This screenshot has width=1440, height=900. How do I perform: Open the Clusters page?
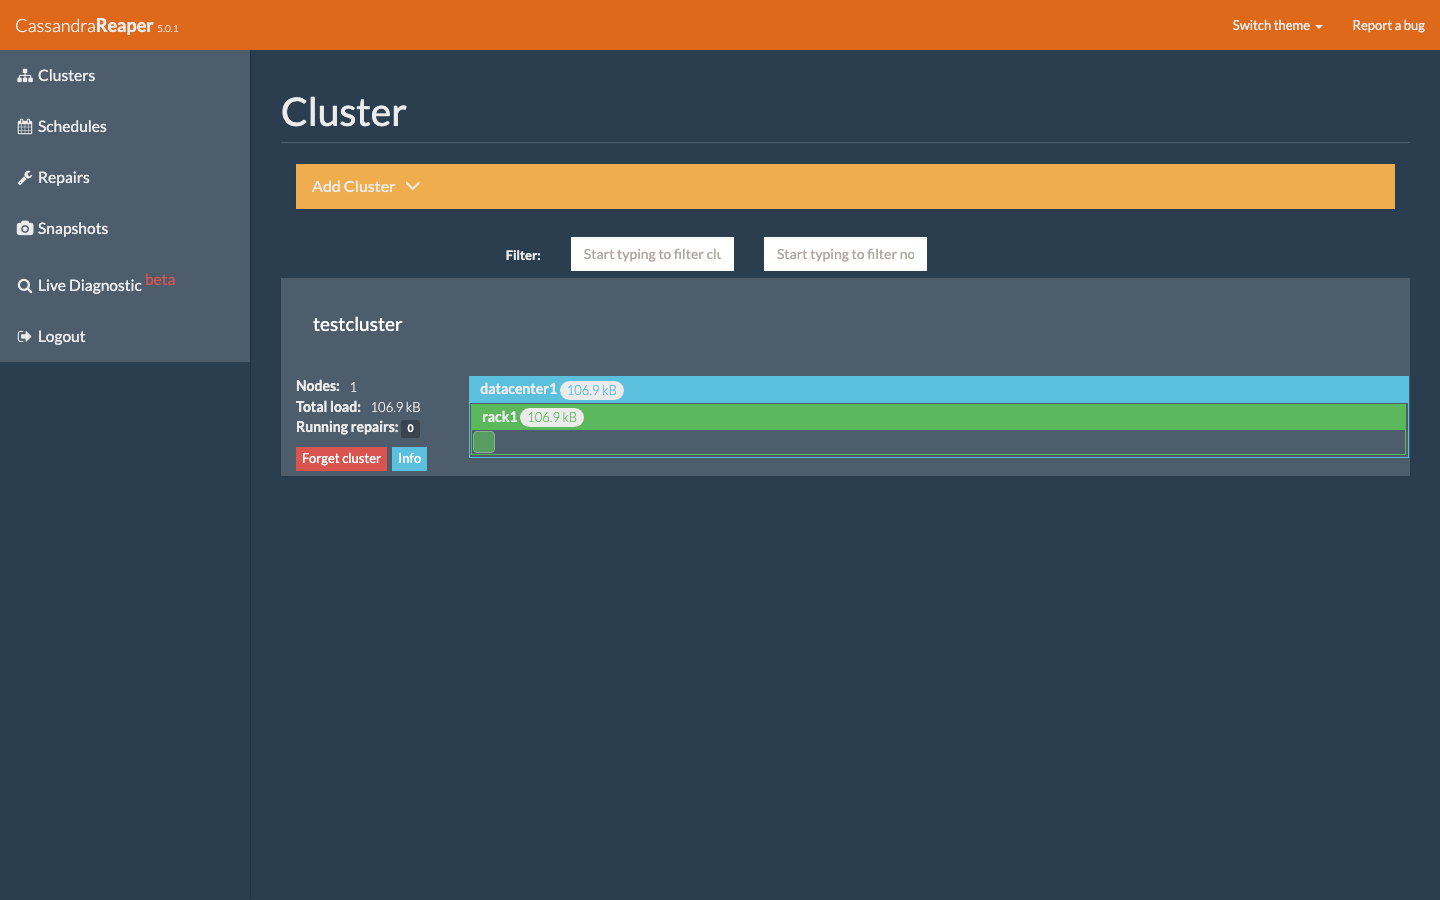tap(125, 76)
